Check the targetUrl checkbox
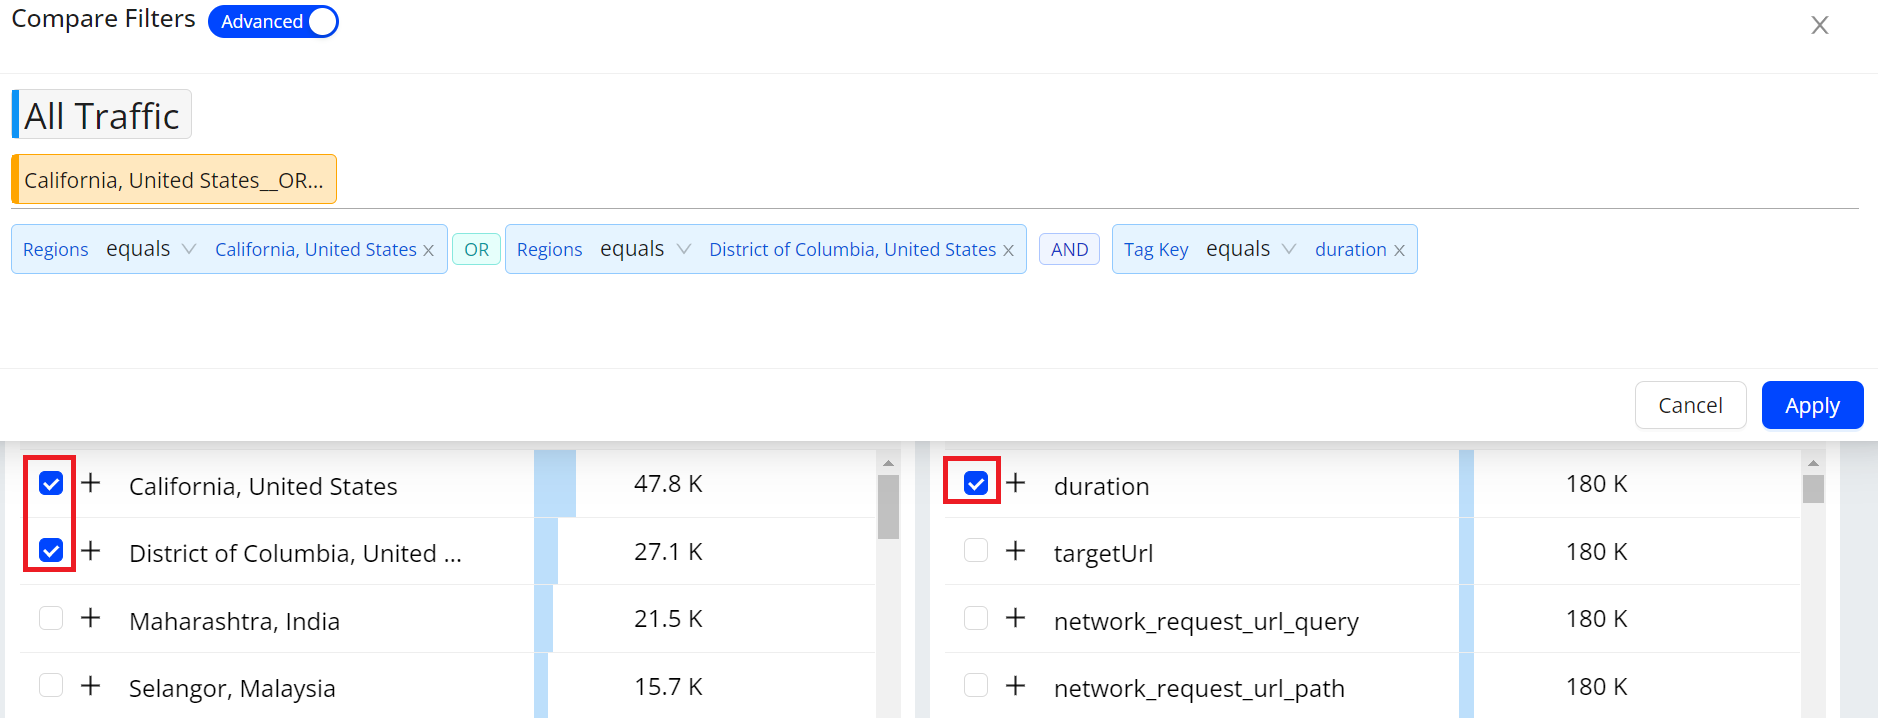1878x718 pixels. pyautogui.click(x=976, y=551)
